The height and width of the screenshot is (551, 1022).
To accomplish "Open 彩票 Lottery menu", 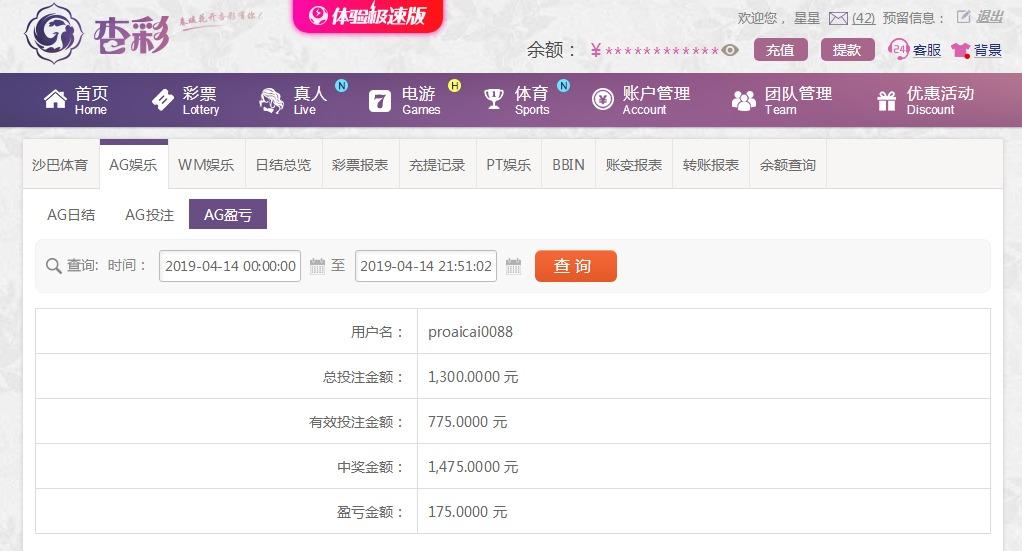I will pyautogui.click(x=186, y=100).
